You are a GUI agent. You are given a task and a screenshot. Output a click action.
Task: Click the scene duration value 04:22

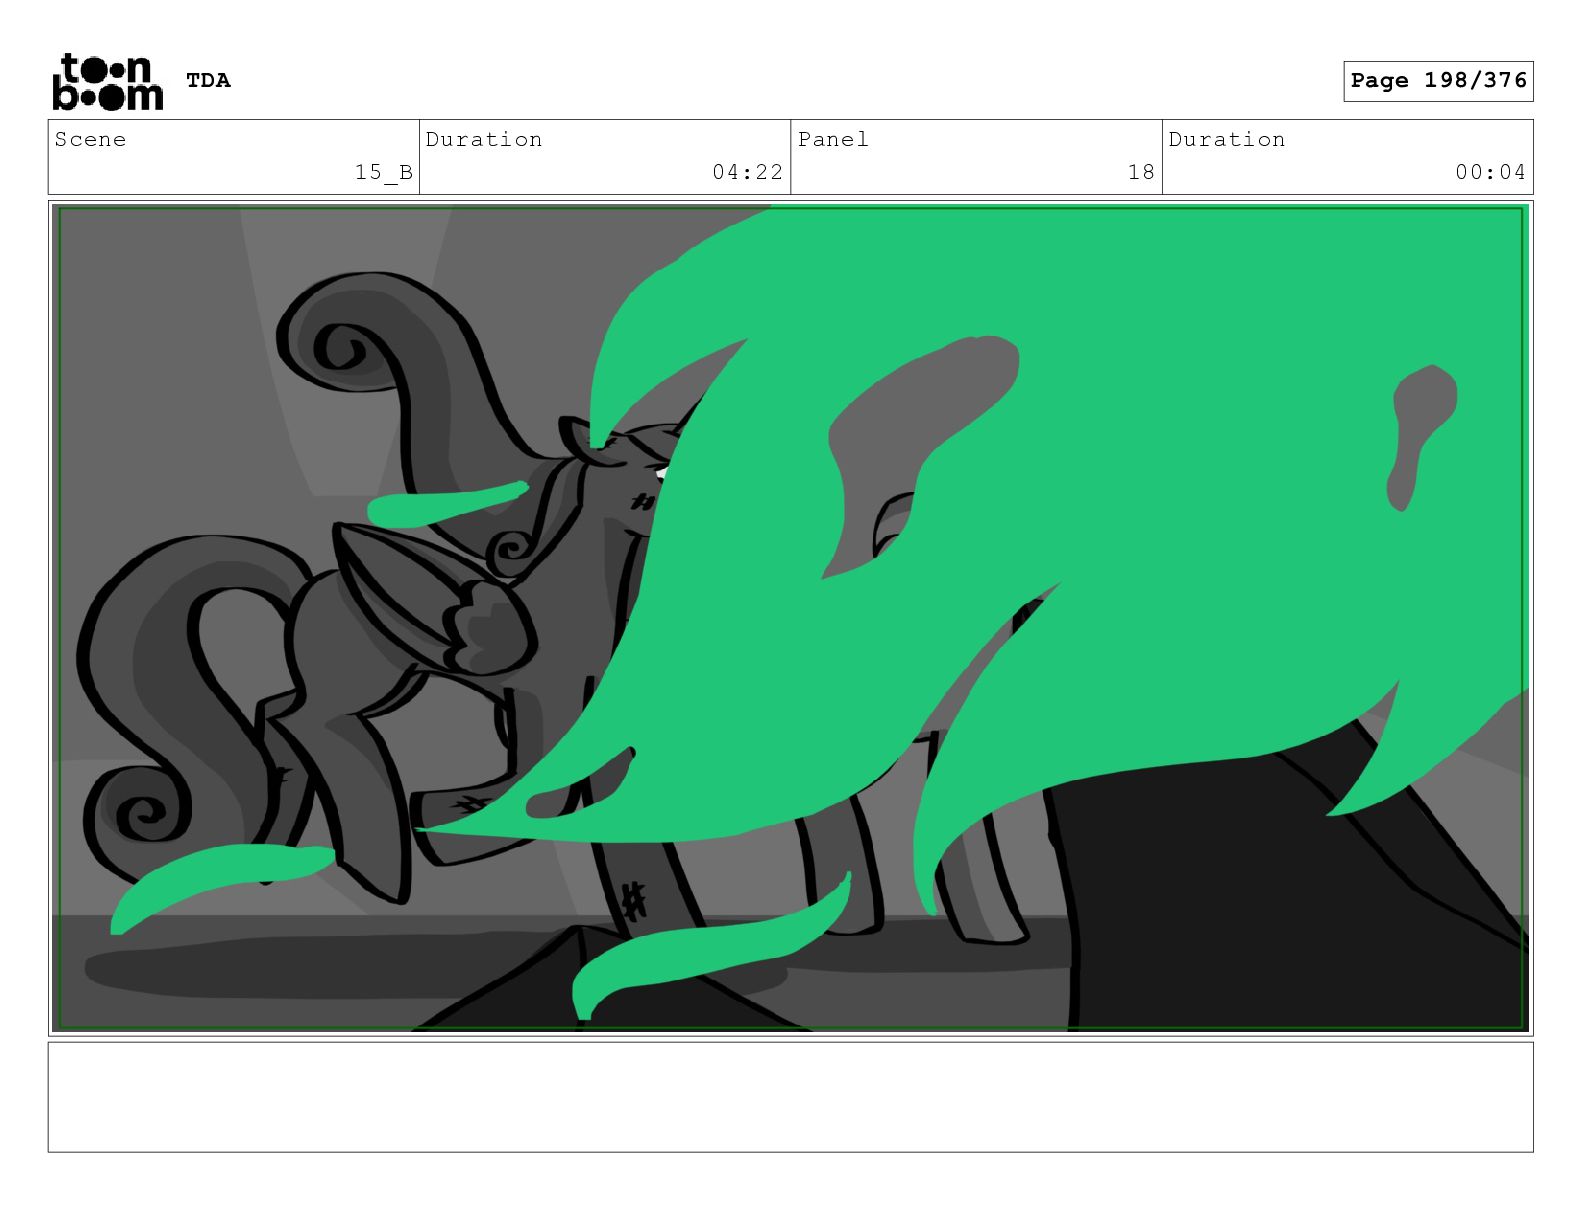click(748, 172)
